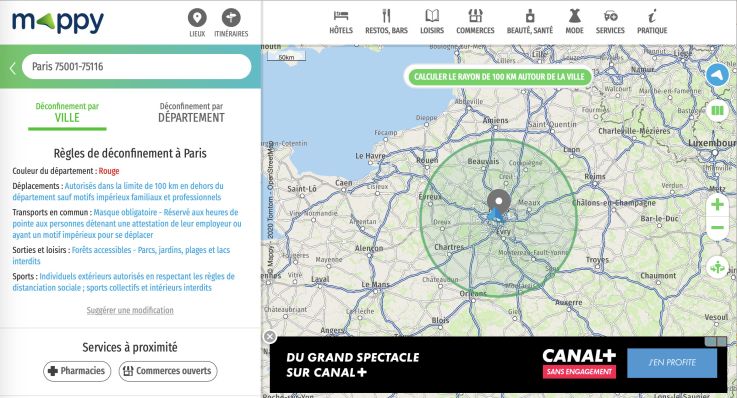Viewport: 737px width, 398px height.
Task: Click the Pharmacies button
Action: [77, 371]
